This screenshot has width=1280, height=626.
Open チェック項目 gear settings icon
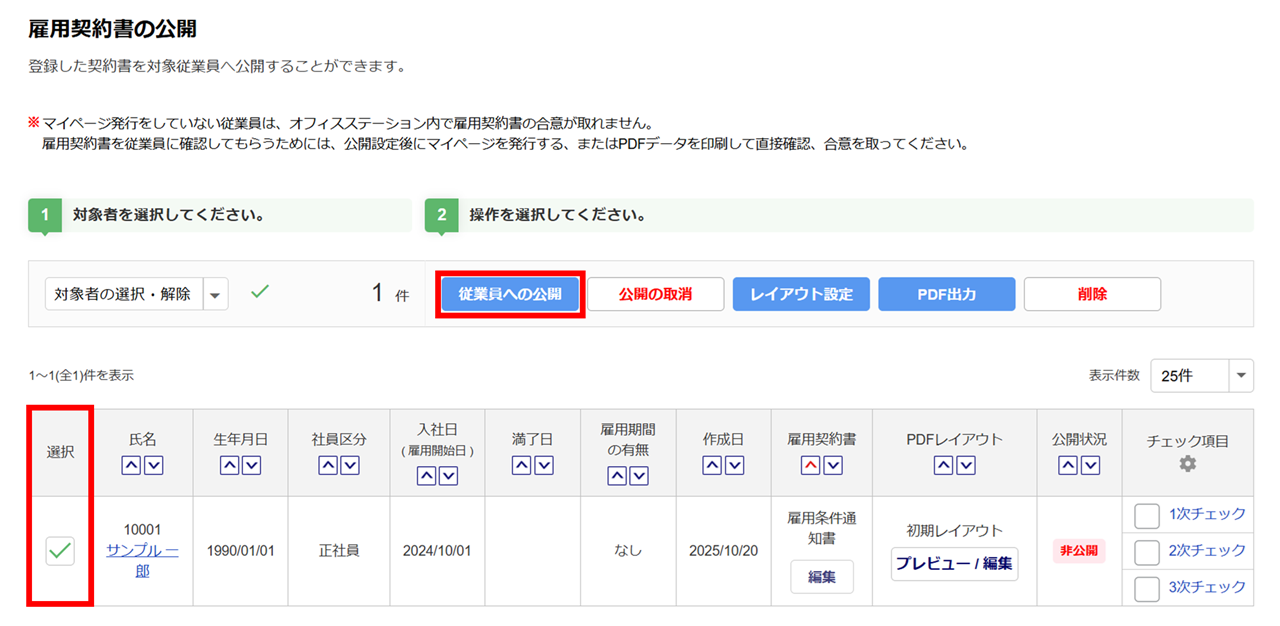(x=1187, y=464)
